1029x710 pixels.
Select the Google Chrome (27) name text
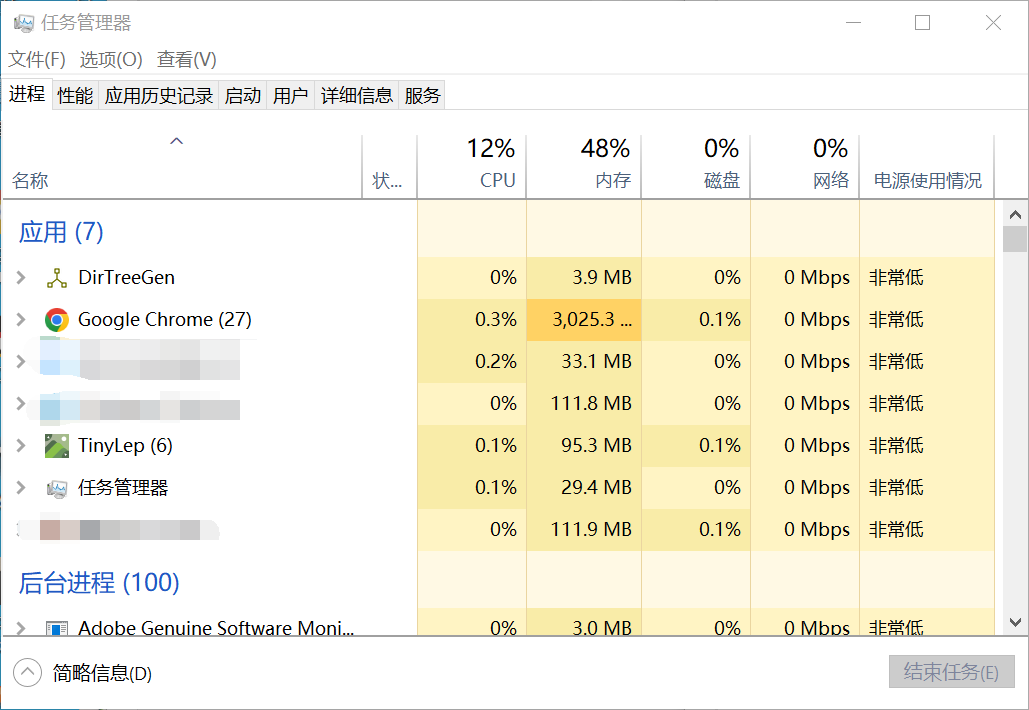[x=165, y=320]
